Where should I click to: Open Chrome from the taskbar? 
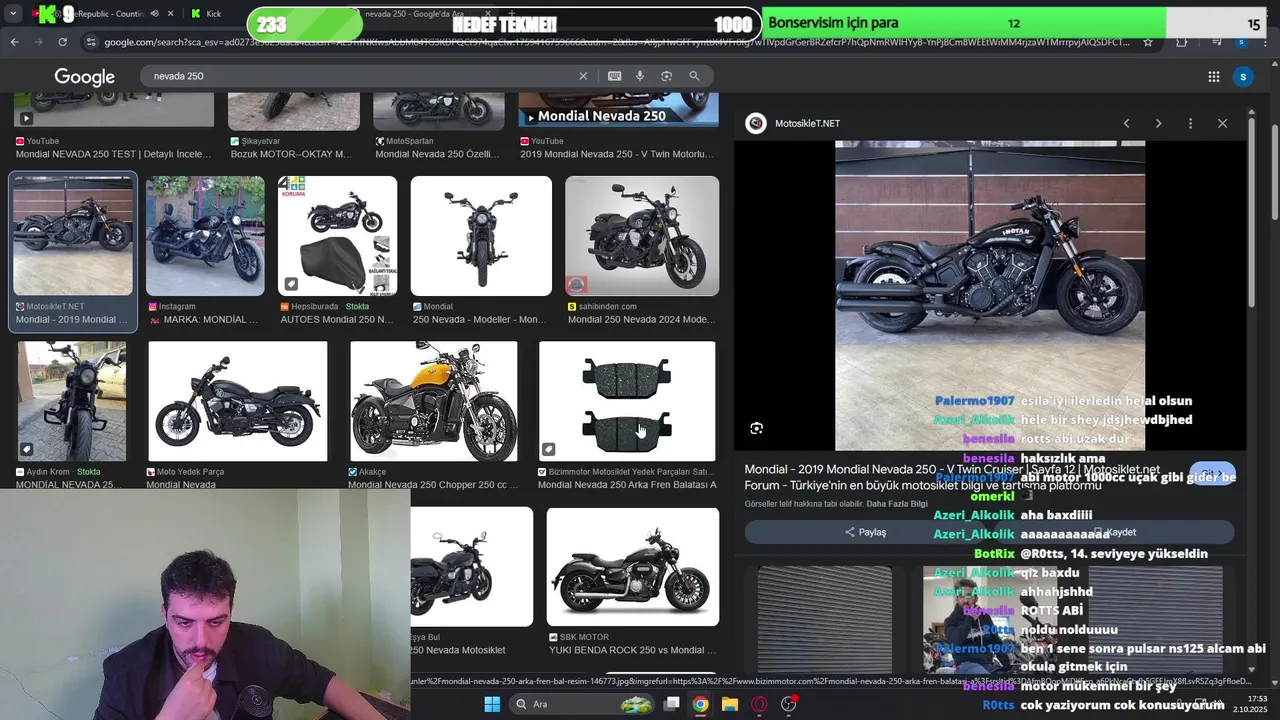pos(701,704)
